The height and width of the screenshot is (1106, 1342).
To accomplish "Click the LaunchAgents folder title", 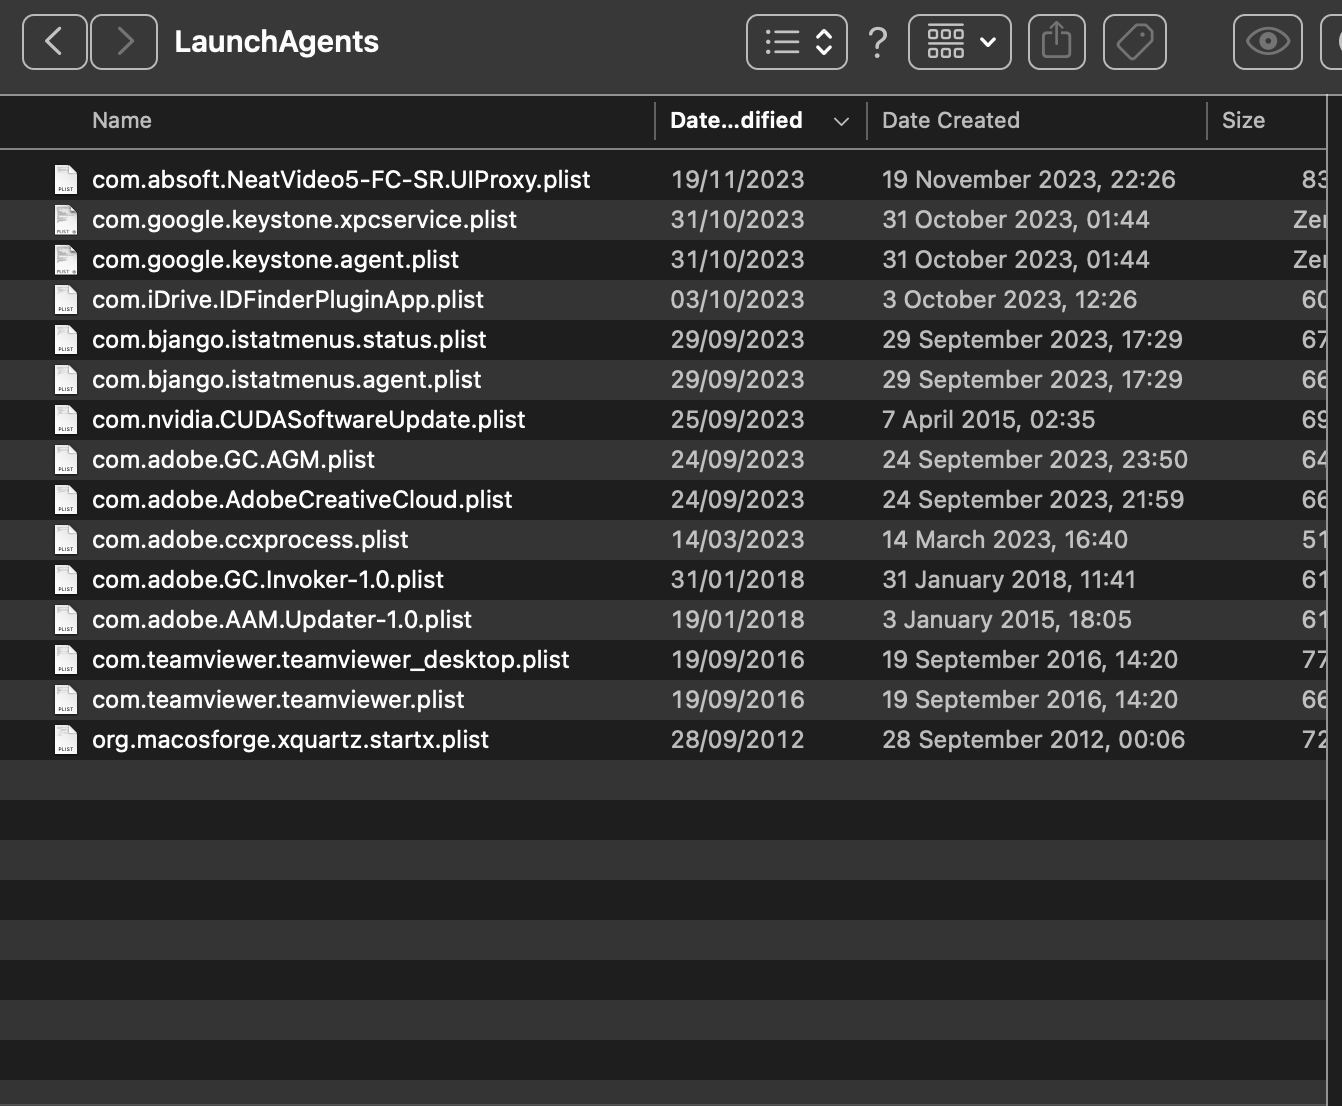I will coord(277,42).
